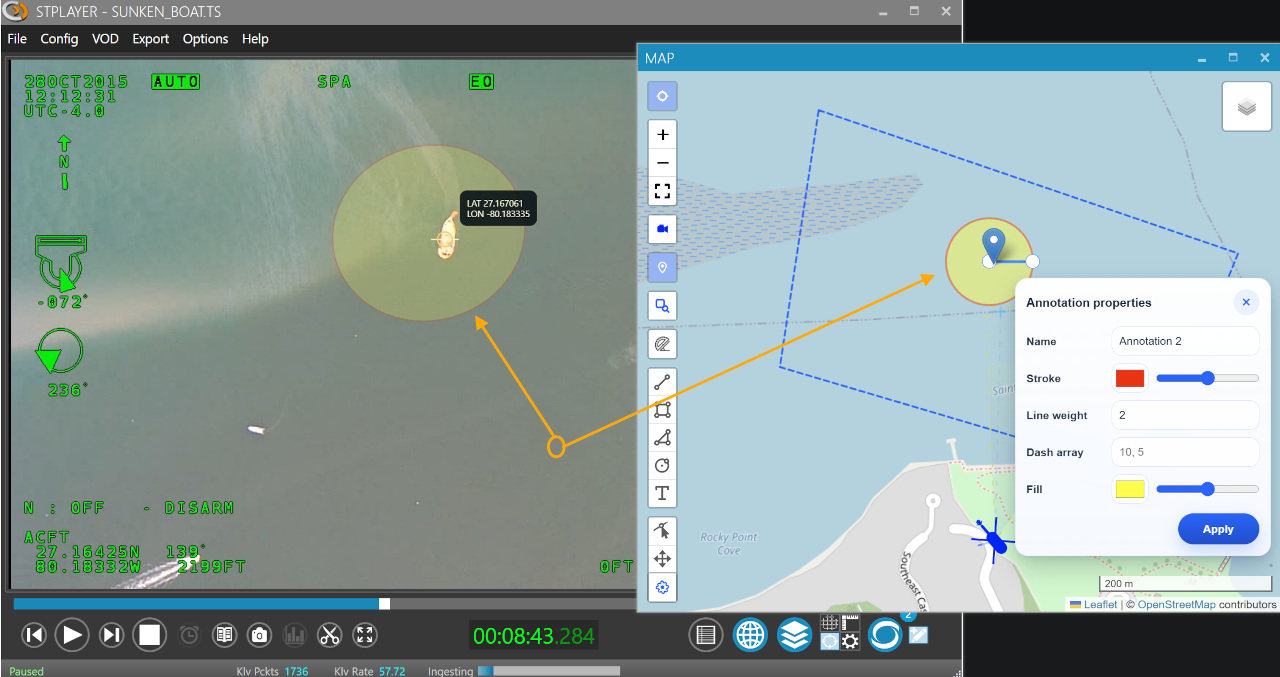Open the Options menu

(205, 39)
